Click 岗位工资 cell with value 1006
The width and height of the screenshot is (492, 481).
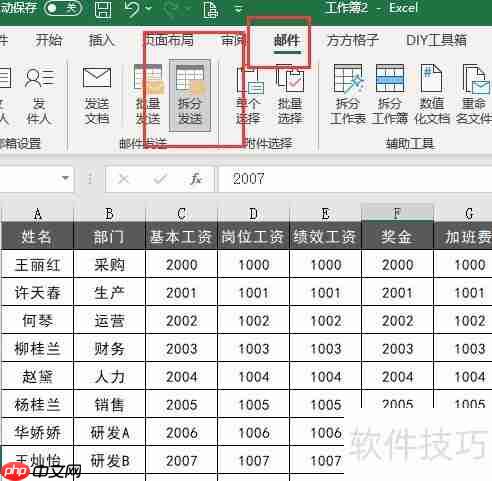coord(253,432)
